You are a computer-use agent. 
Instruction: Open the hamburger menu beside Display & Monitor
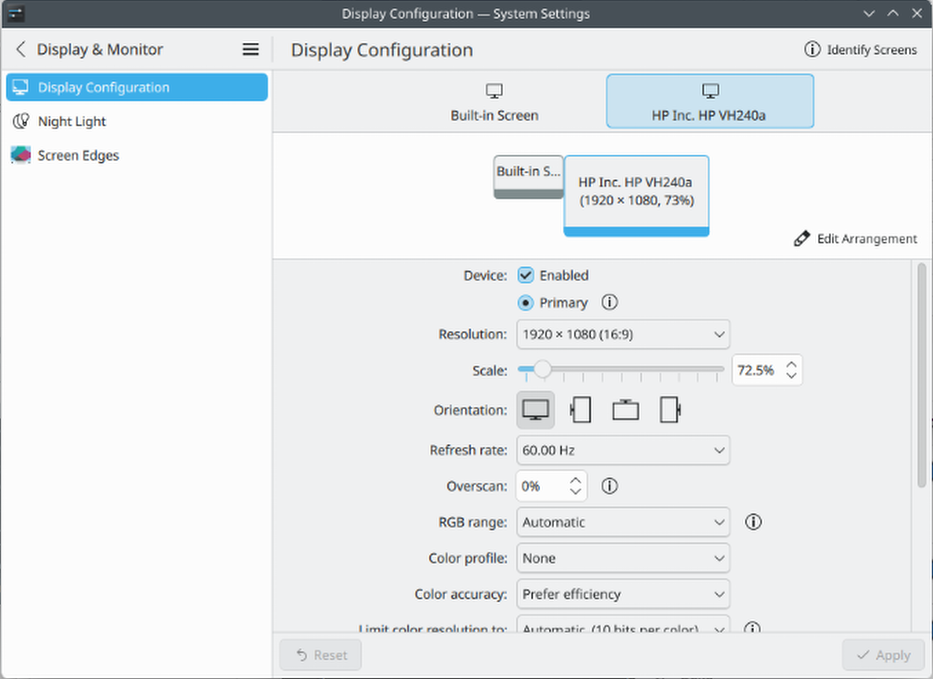[251, 50]
